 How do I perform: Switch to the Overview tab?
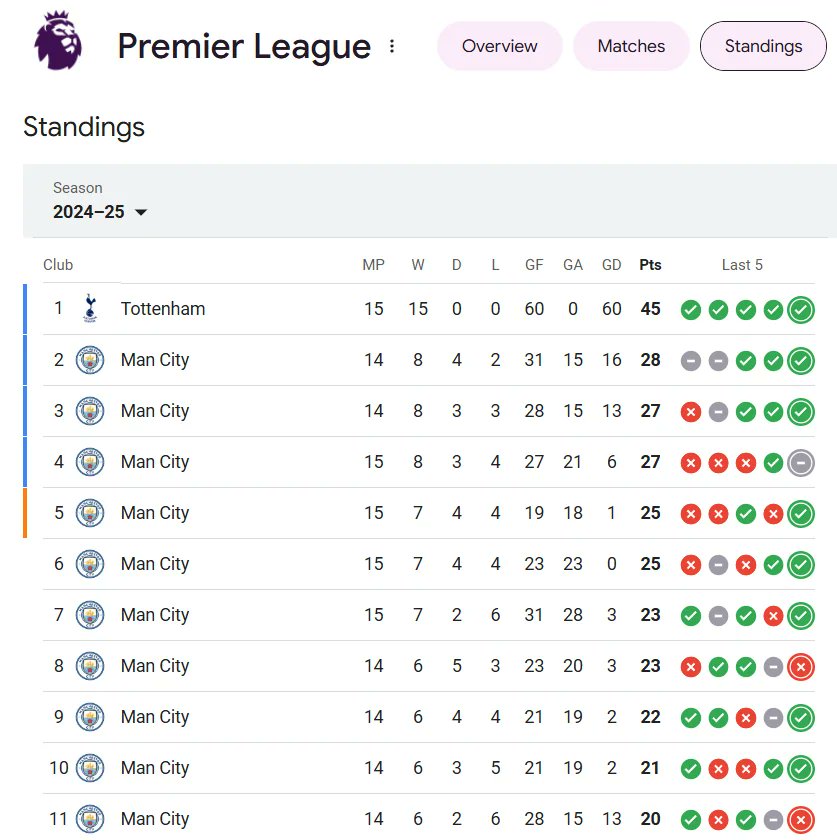pyautogui.click(x=499, y=46)
